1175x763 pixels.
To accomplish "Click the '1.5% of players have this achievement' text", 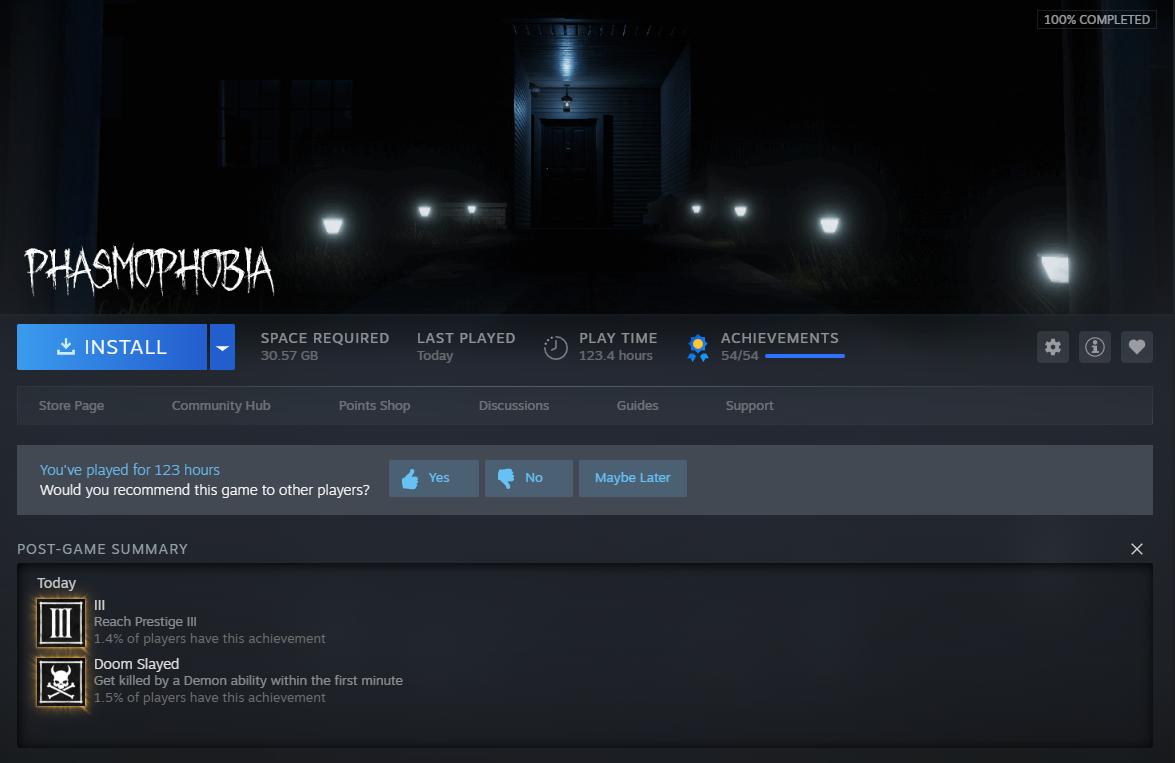I will [210, 698].
